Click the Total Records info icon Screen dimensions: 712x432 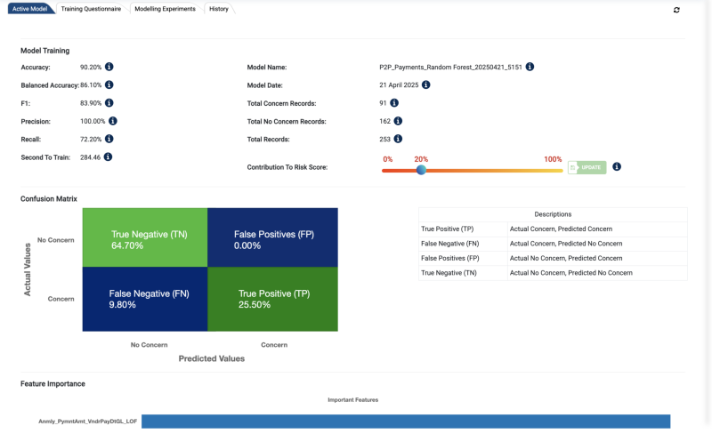(x=398, y=139)
